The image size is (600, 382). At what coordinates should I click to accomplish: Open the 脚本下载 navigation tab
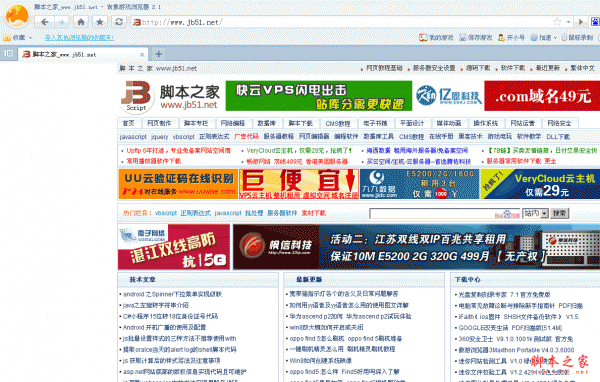point(300,123)
